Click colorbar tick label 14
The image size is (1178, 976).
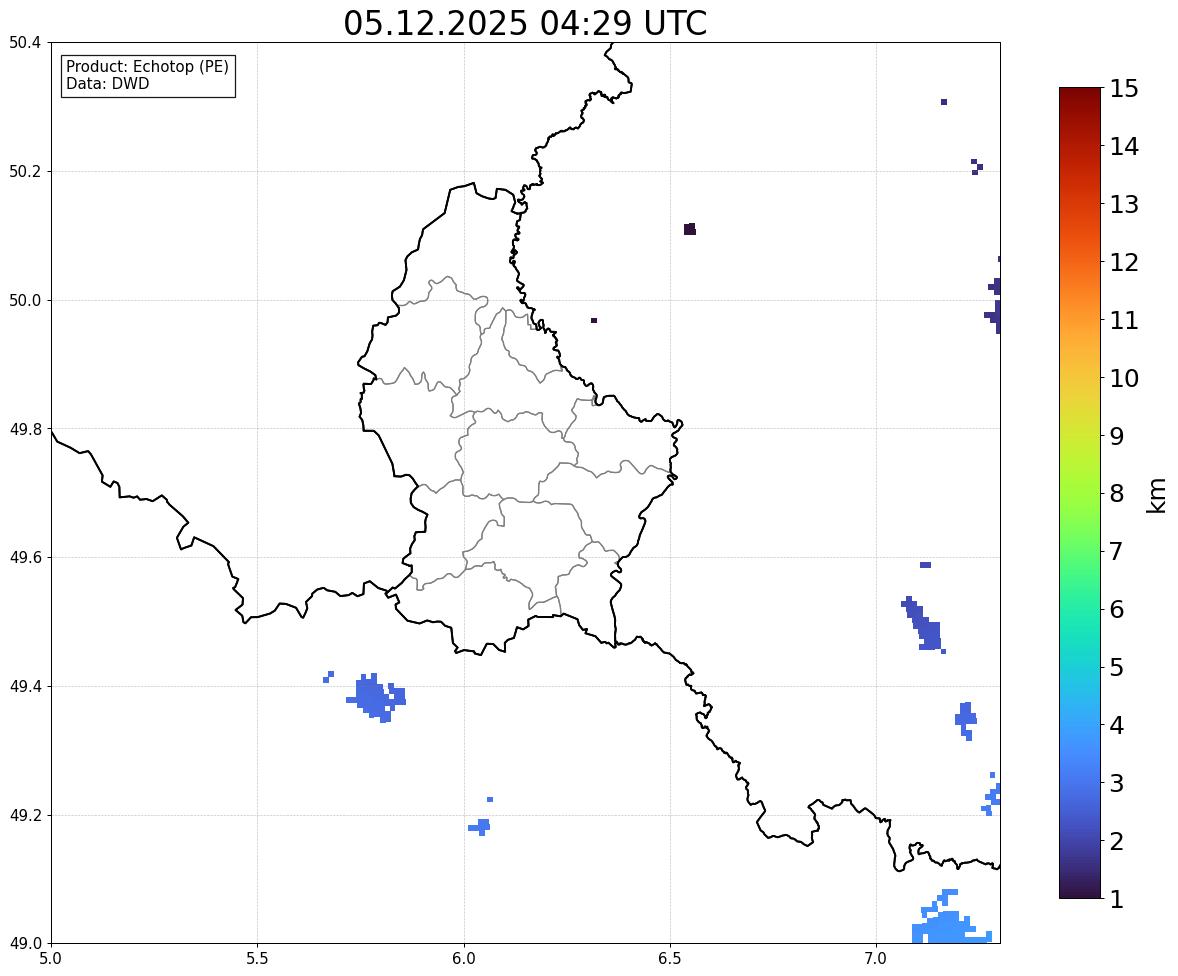1124,147
